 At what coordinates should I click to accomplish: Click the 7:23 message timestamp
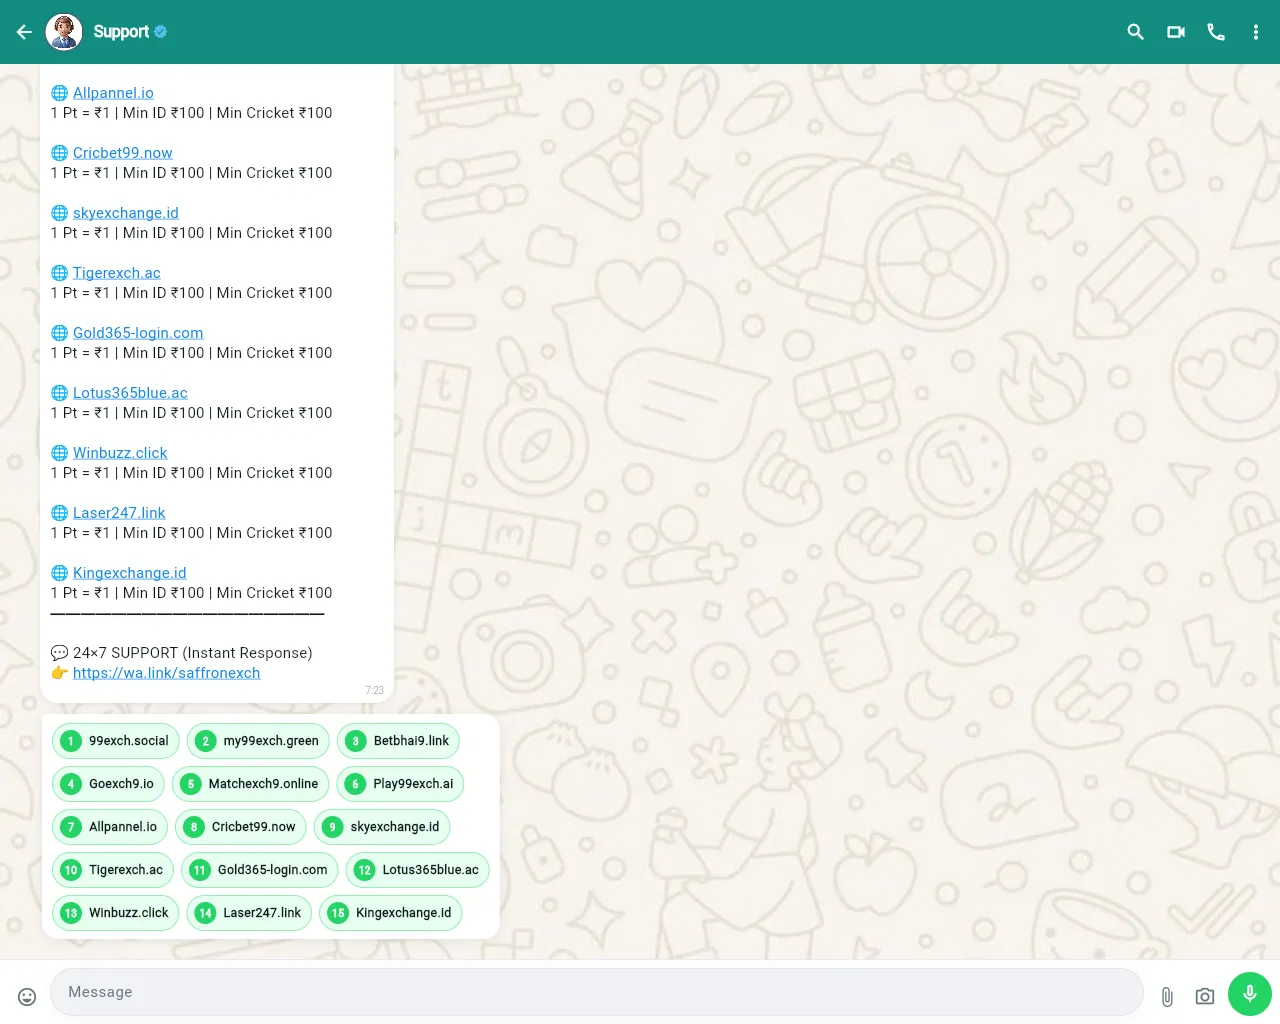point(375,690)
